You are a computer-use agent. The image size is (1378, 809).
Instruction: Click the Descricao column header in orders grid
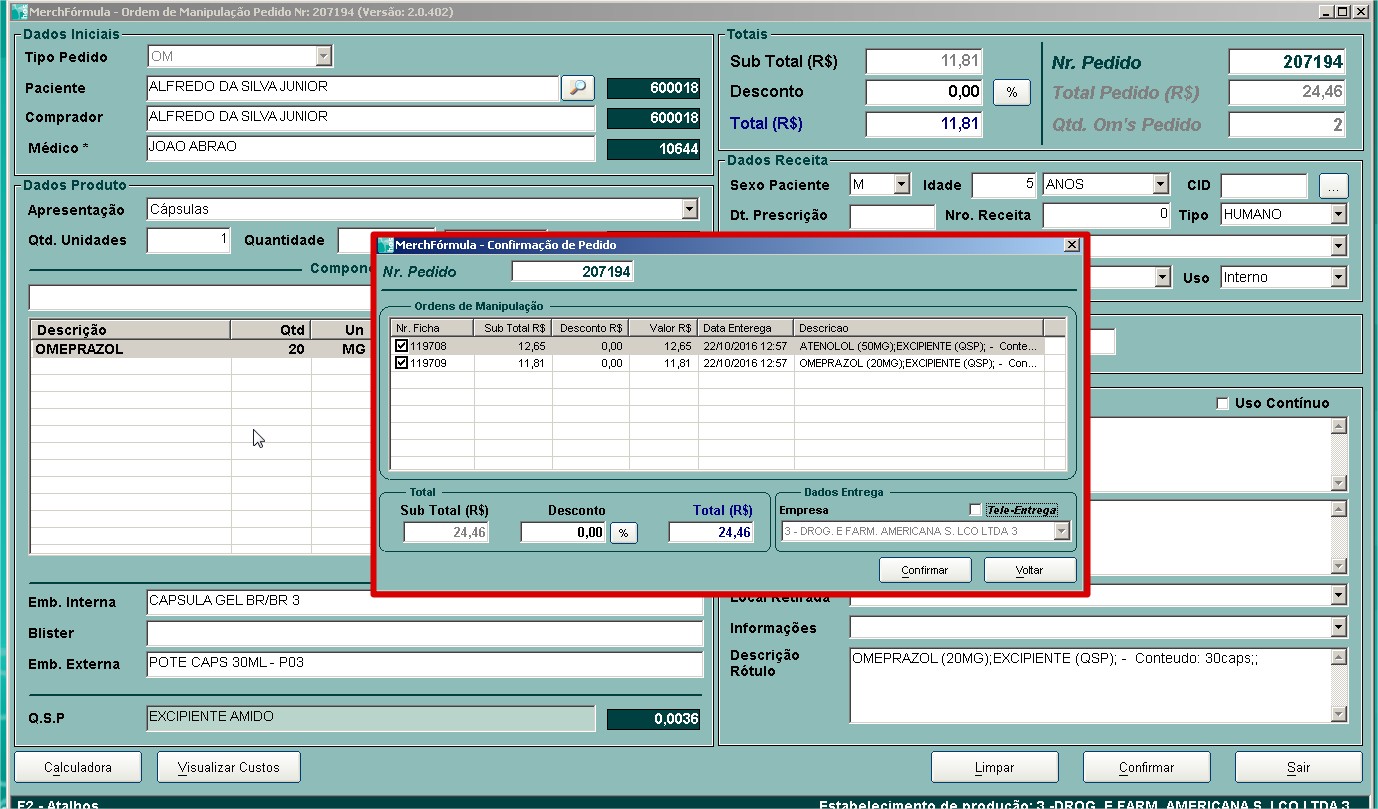[x=916, y=328]
